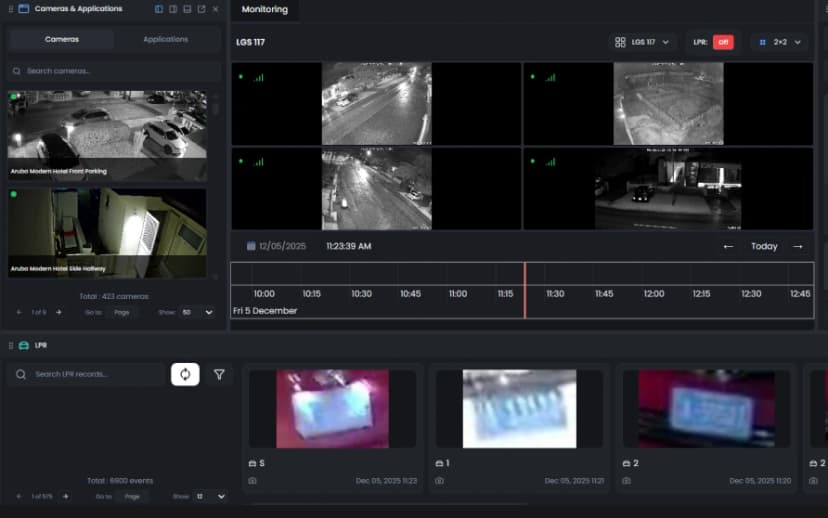Seek timeline to 11:45

coord(604,294)
